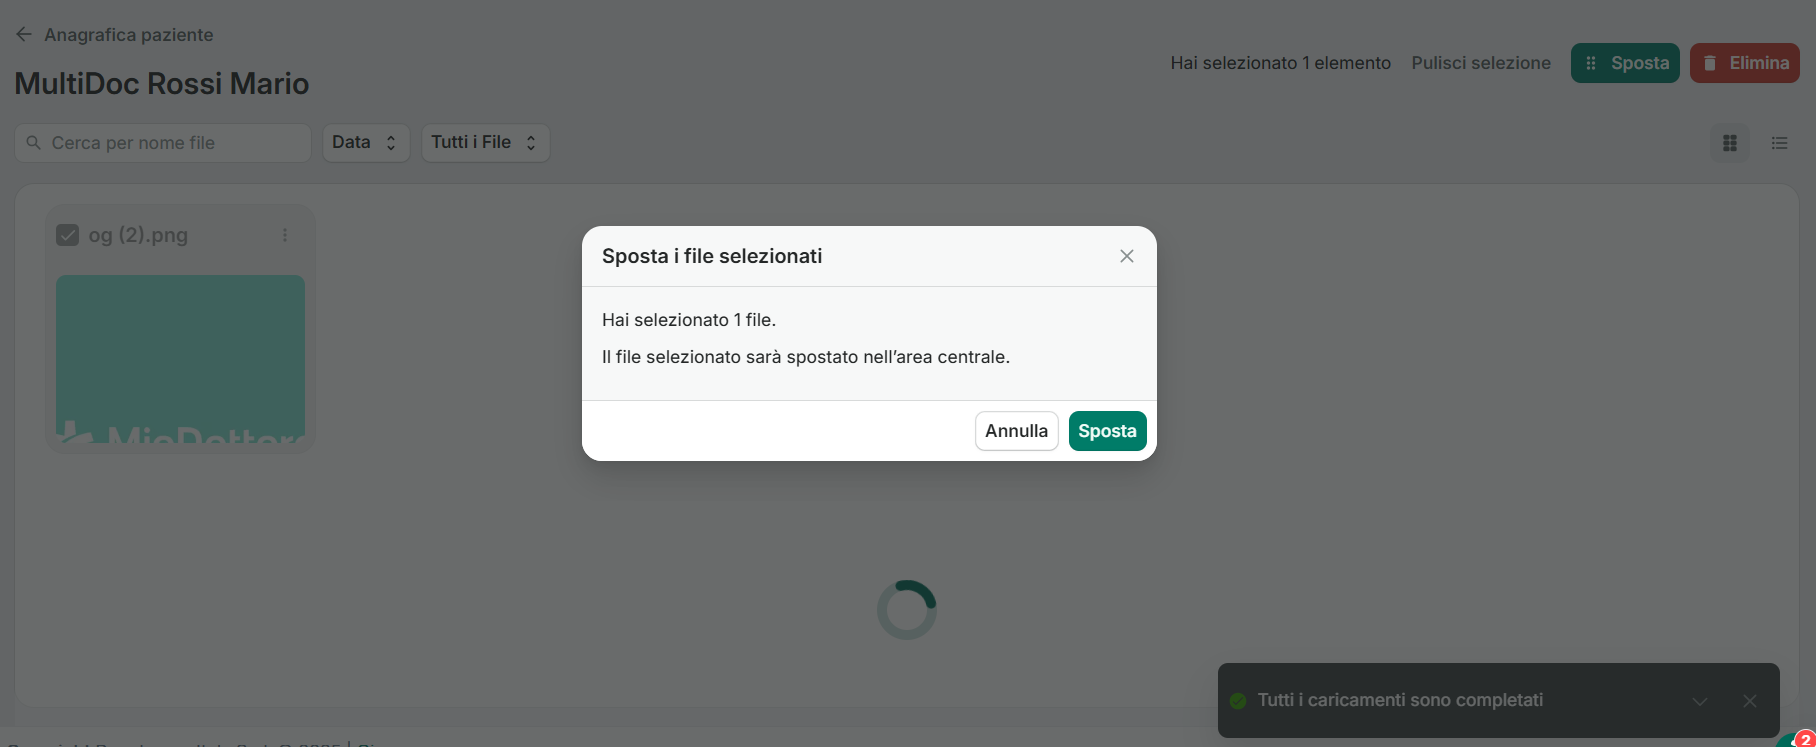Viewport: 1816px width, 747px height.
Task: Open the three-dot menu on og (2).png
Action: coord(285,235)
